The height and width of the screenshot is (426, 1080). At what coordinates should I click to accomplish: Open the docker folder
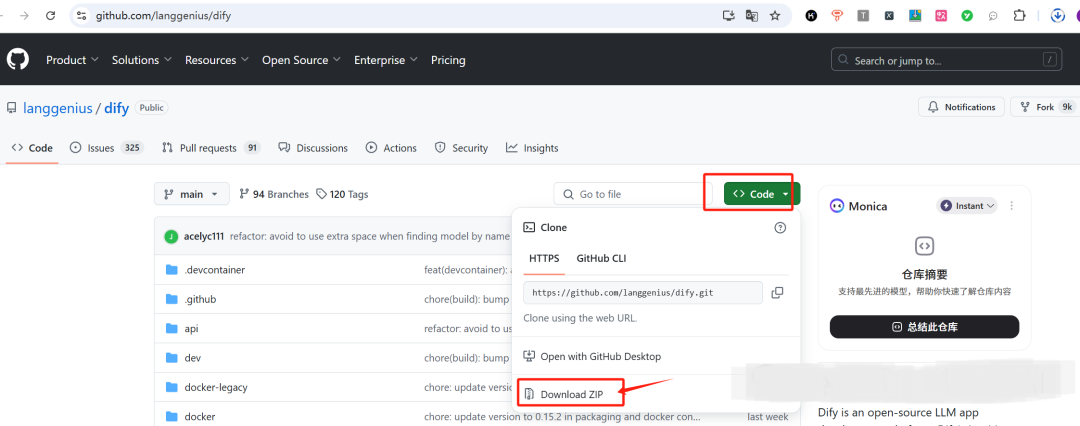tap(200, 416)
